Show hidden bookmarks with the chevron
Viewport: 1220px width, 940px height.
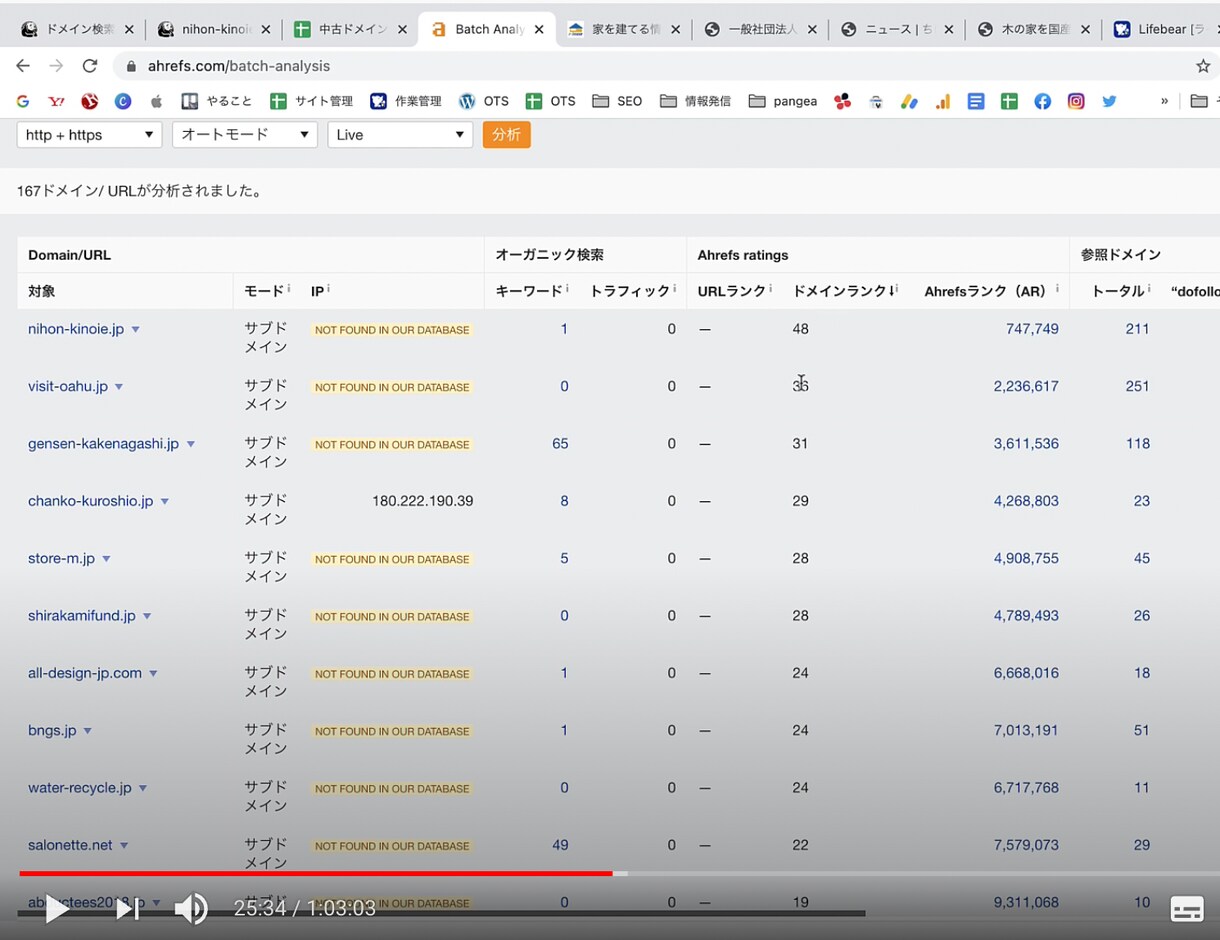point(1164,101)
